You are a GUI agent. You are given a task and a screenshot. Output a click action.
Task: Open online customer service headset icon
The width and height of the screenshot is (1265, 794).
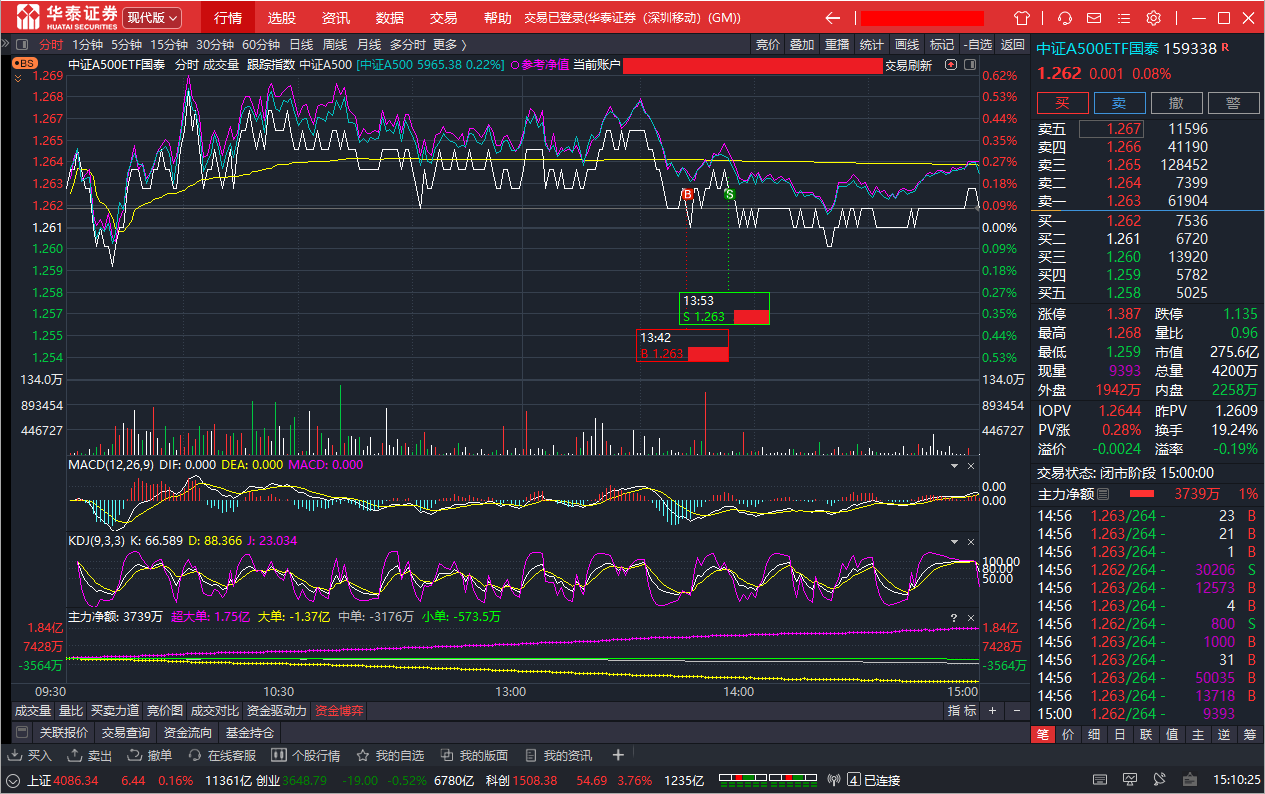point(1065,18)
